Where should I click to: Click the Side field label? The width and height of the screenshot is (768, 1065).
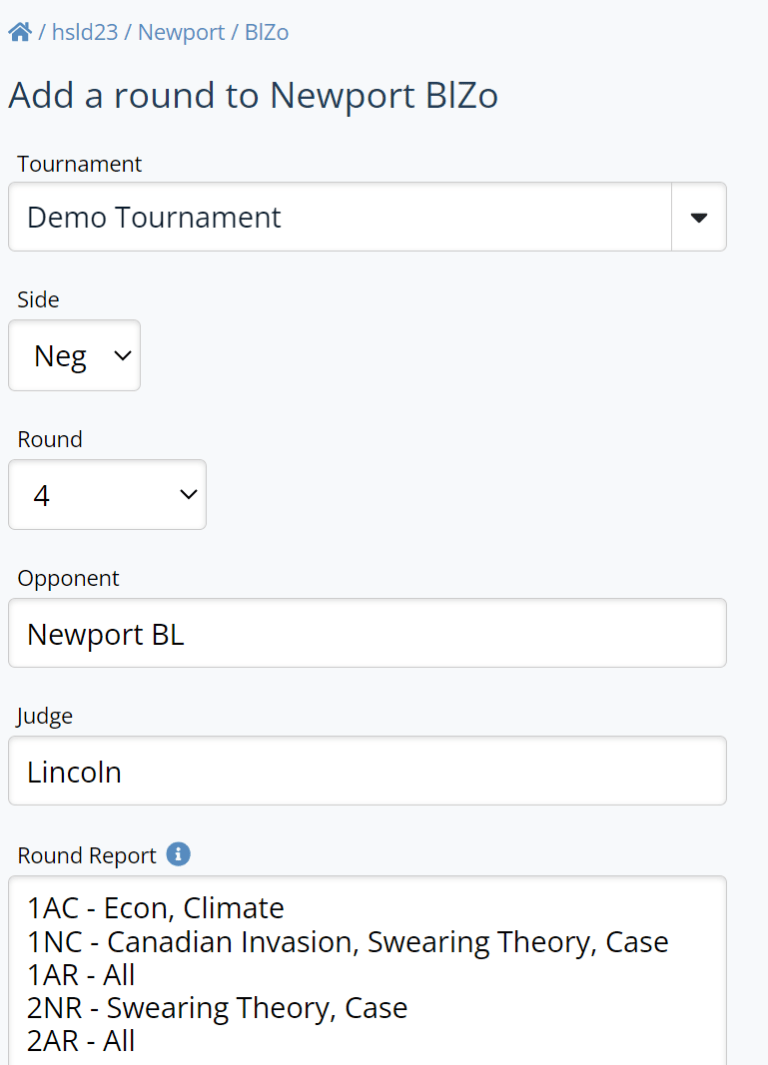pyautogui.click(x=38, y=300)
